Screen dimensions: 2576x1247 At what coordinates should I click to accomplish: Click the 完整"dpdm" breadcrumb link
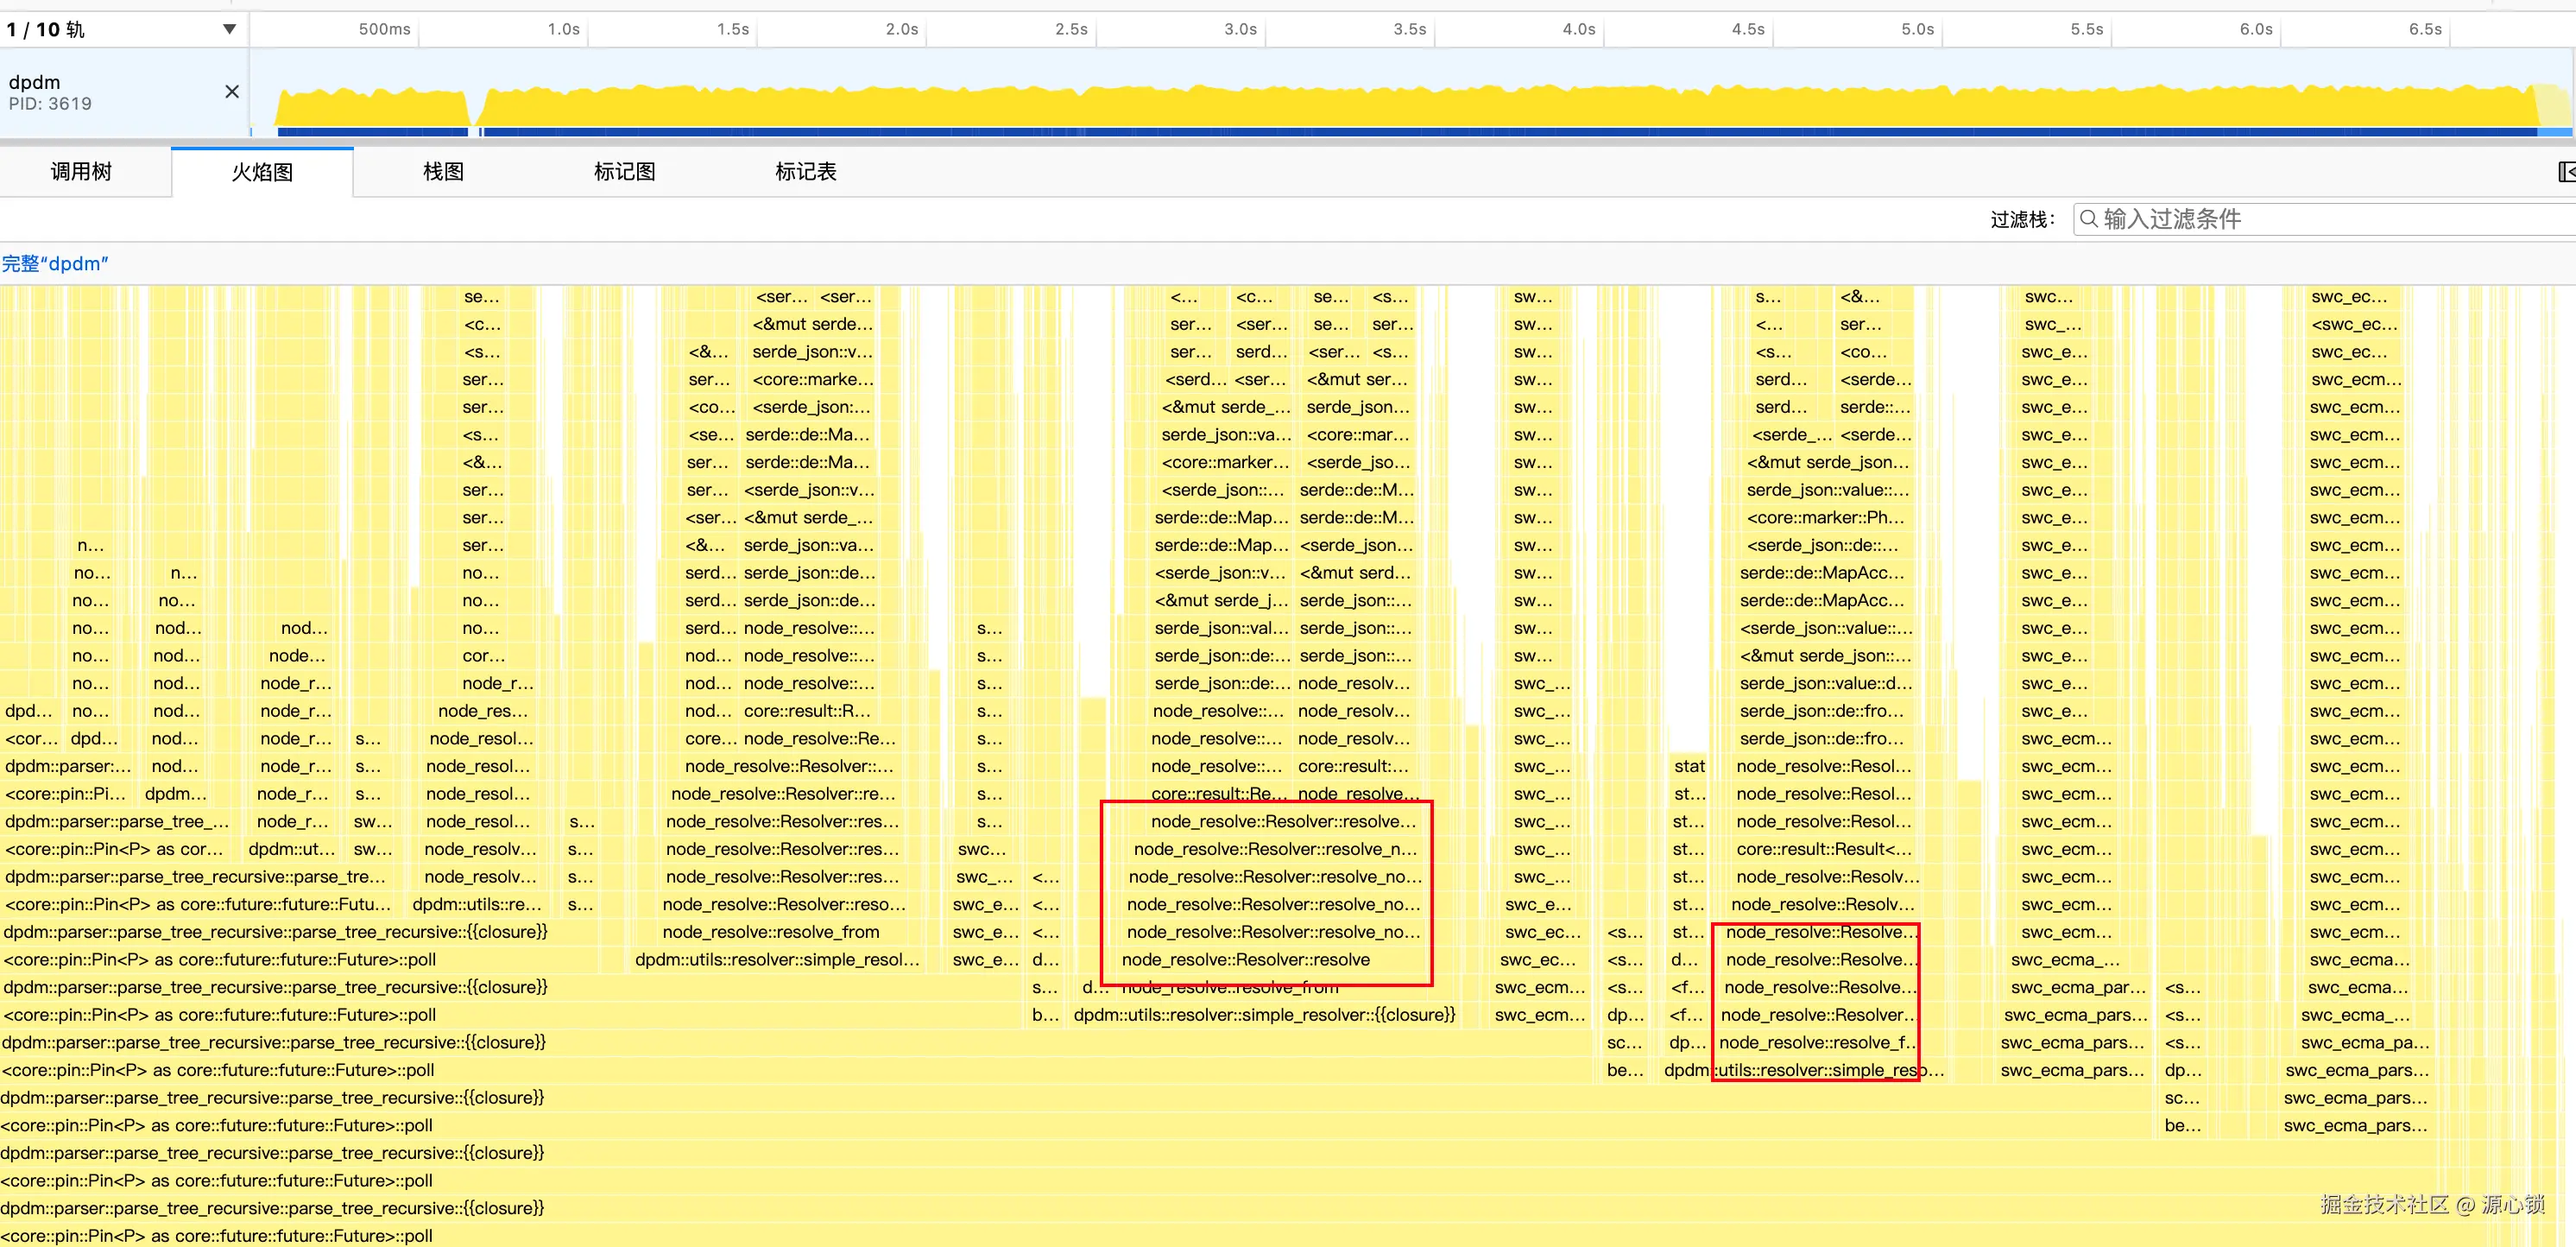55,264
